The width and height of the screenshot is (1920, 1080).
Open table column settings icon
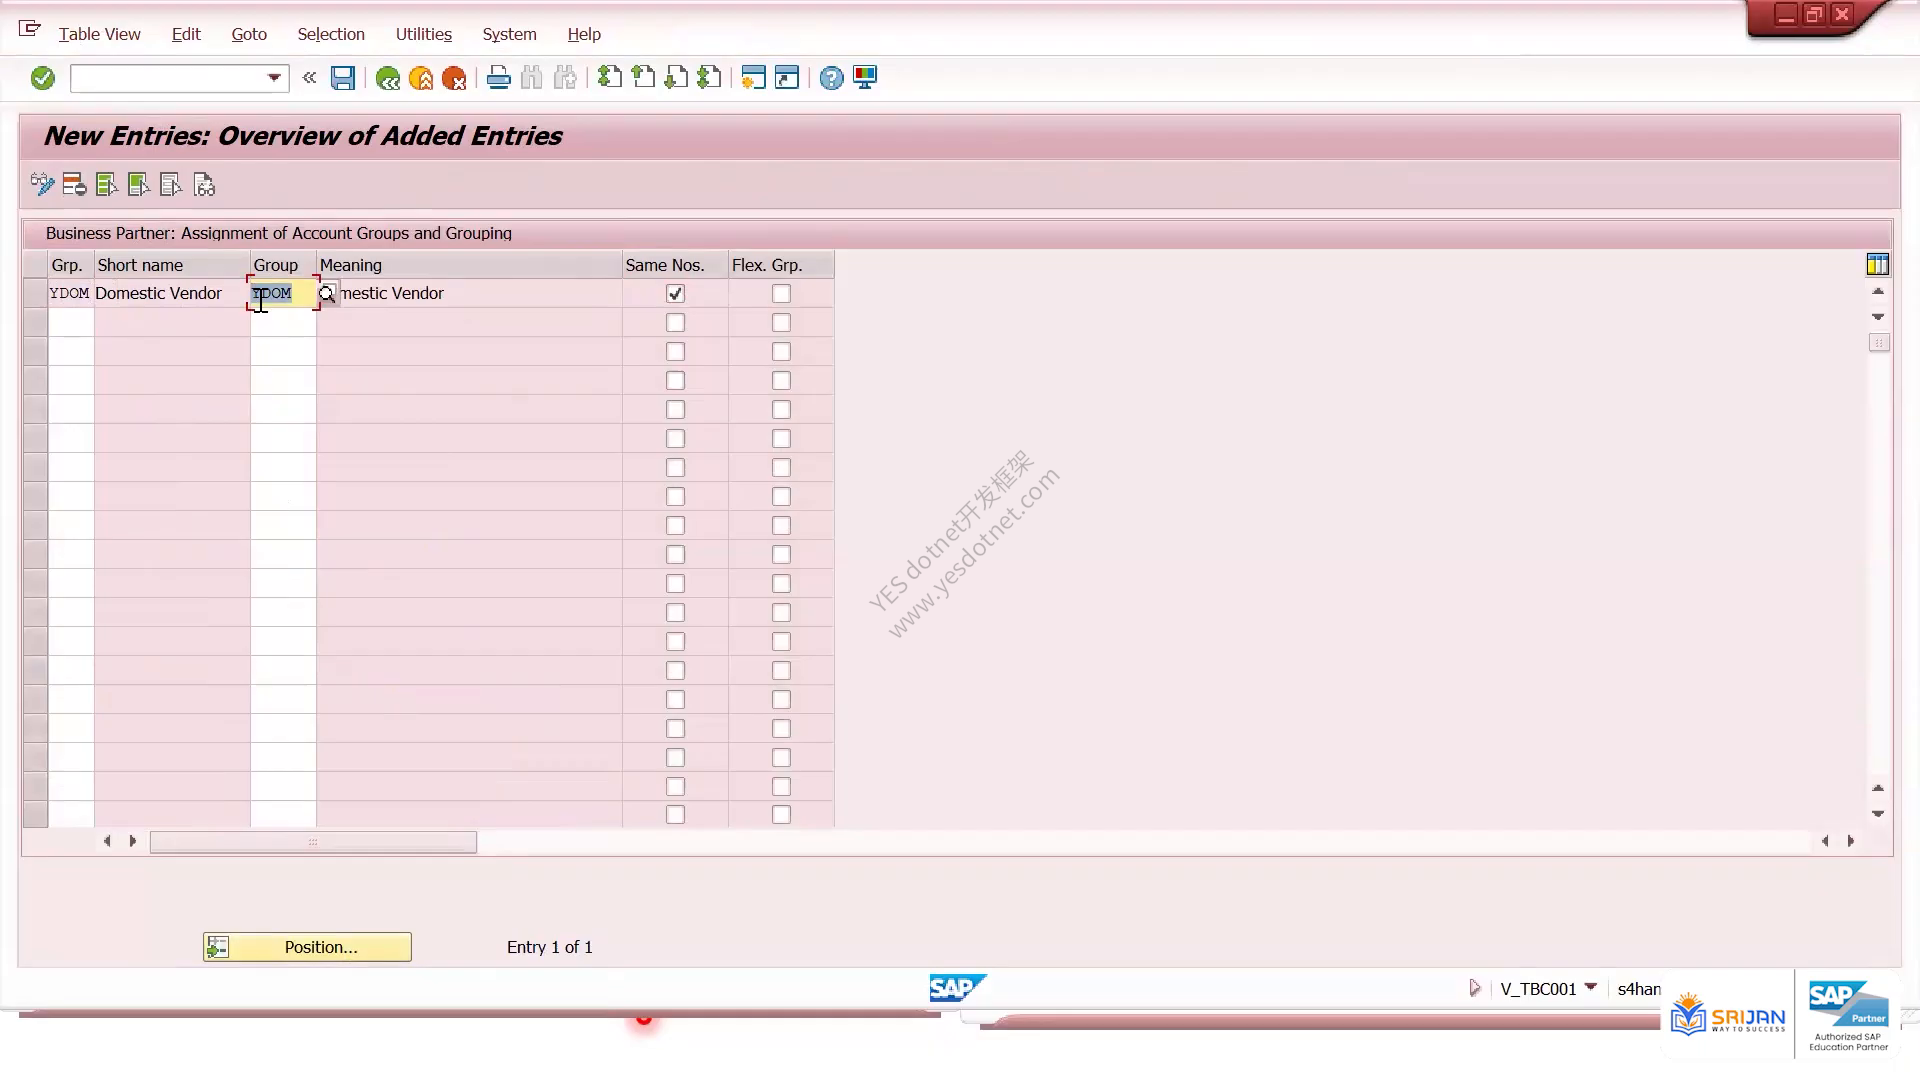click(1877, 264)
